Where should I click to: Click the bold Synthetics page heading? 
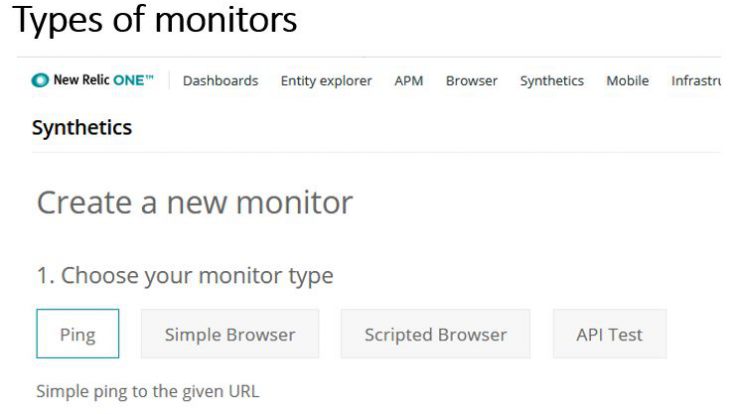click(82, 127)
